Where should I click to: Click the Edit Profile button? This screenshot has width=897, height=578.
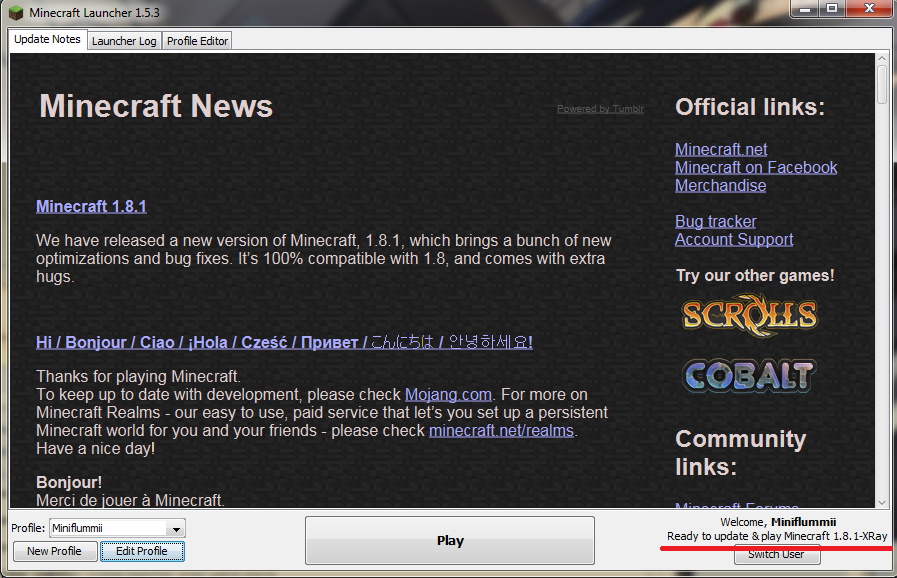click(142, 551)
